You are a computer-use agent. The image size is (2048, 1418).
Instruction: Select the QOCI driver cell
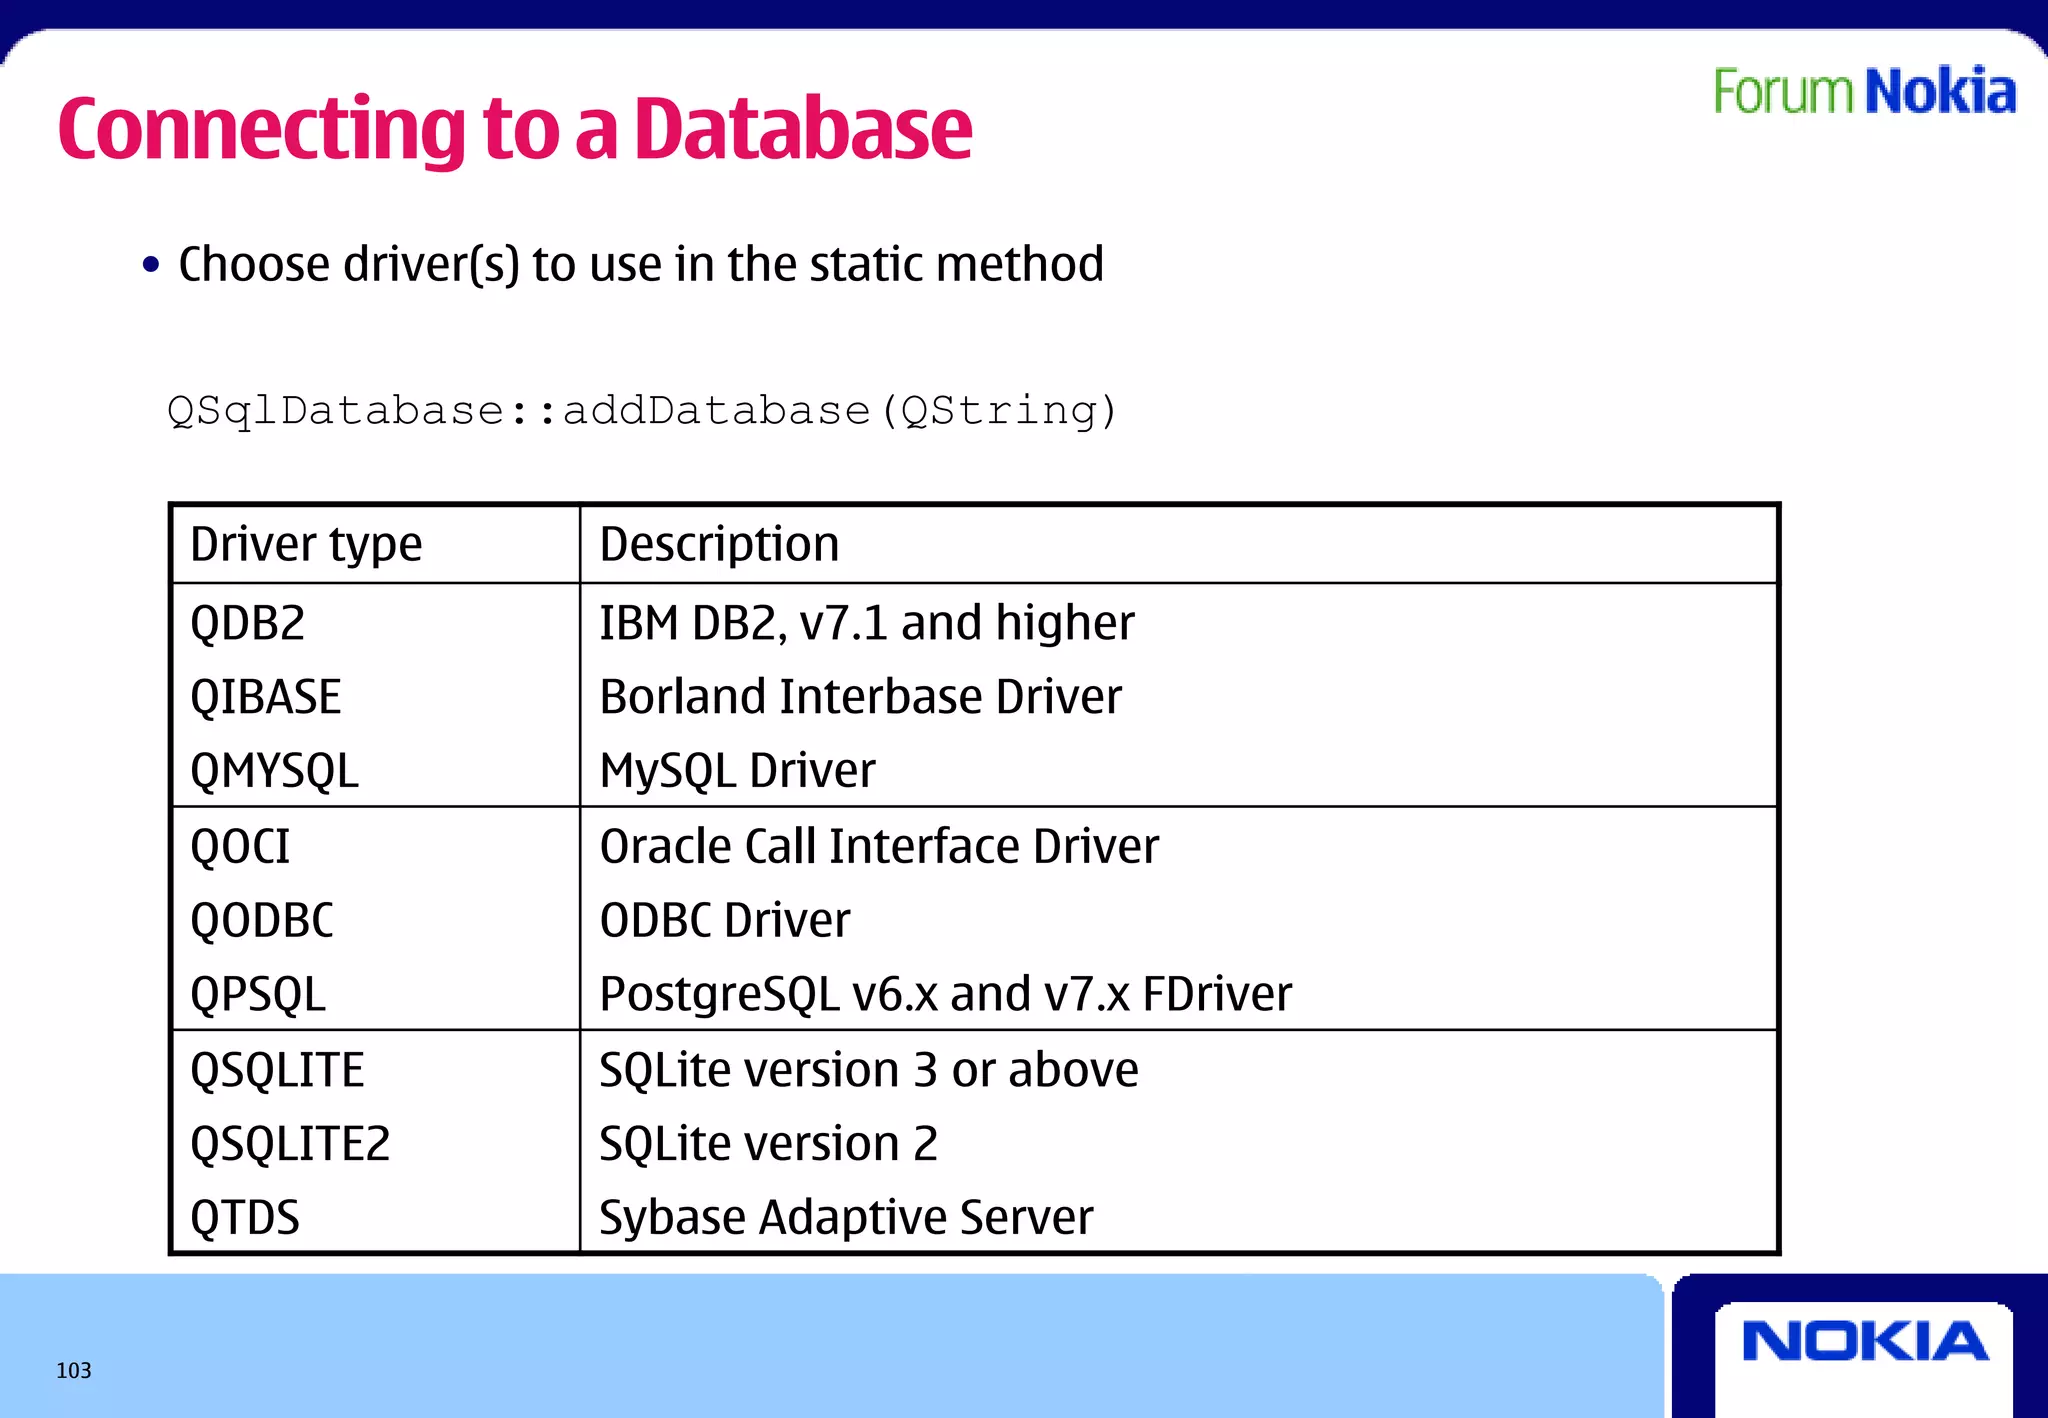240,848
